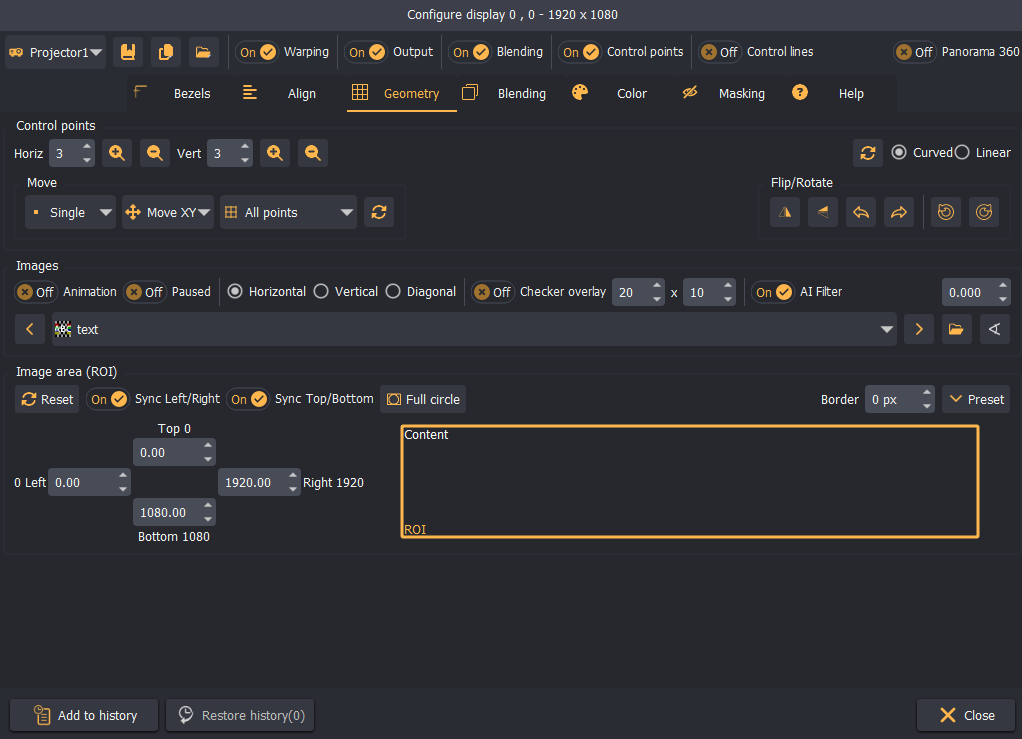Click the right curved arrow rotate icon
The height and width of the screenshot is (739, 1022).
(x=899, y=212)
